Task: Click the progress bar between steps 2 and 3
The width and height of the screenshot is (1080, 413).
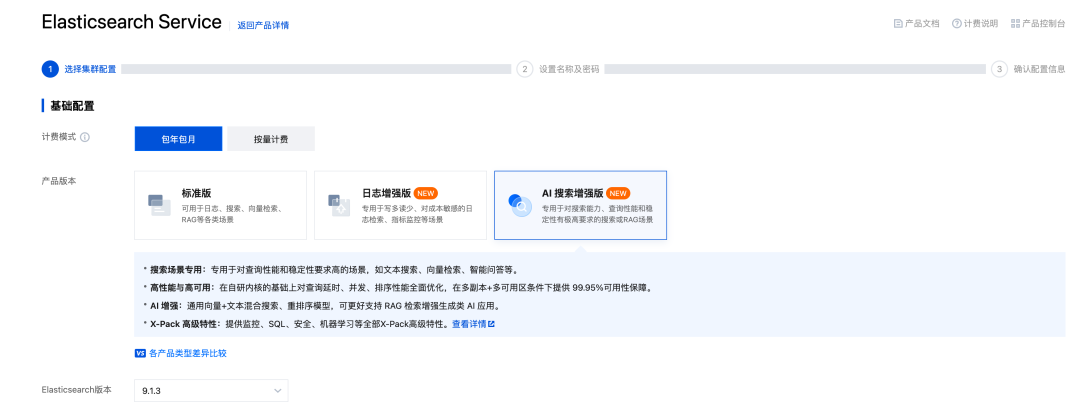Action: (795, 69)
